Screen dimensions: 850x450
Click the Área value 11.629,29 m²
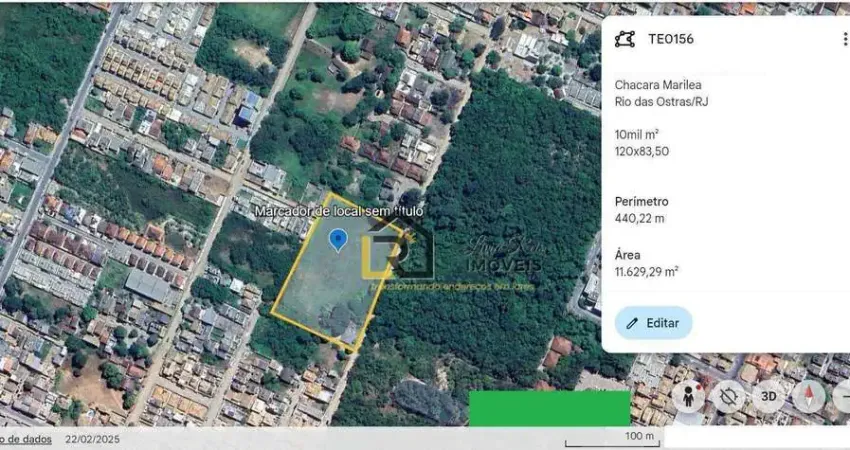coord(646,271)
